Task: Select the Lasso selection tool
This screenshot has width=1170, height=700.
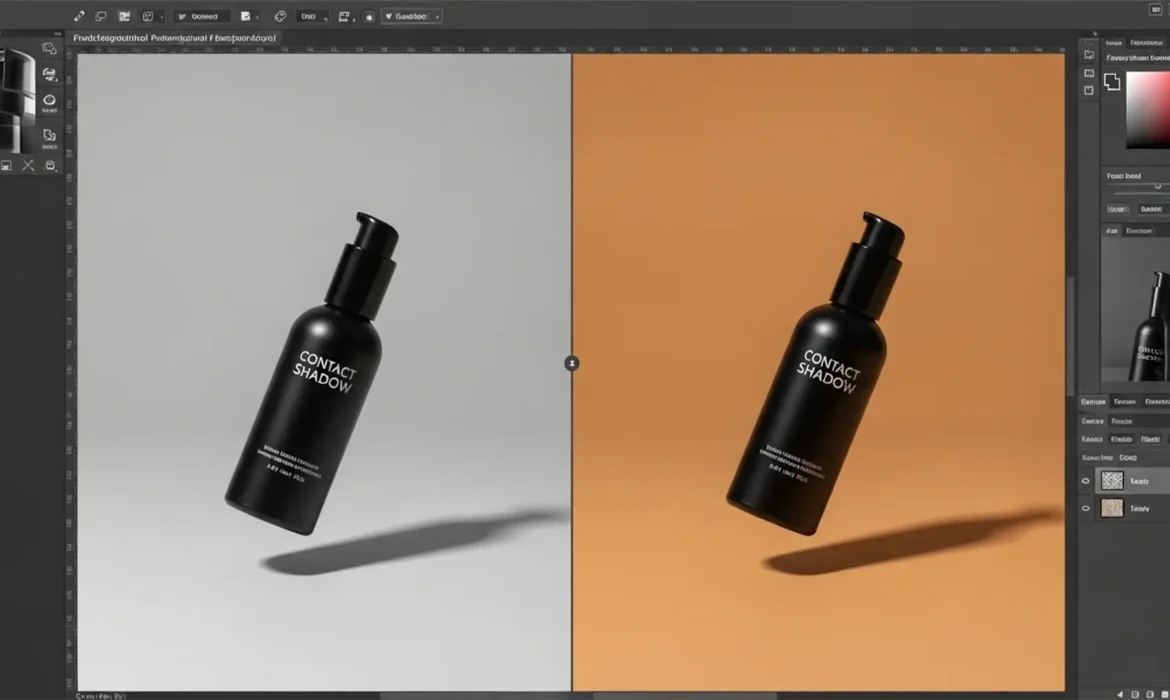Action: pos(101,16)
